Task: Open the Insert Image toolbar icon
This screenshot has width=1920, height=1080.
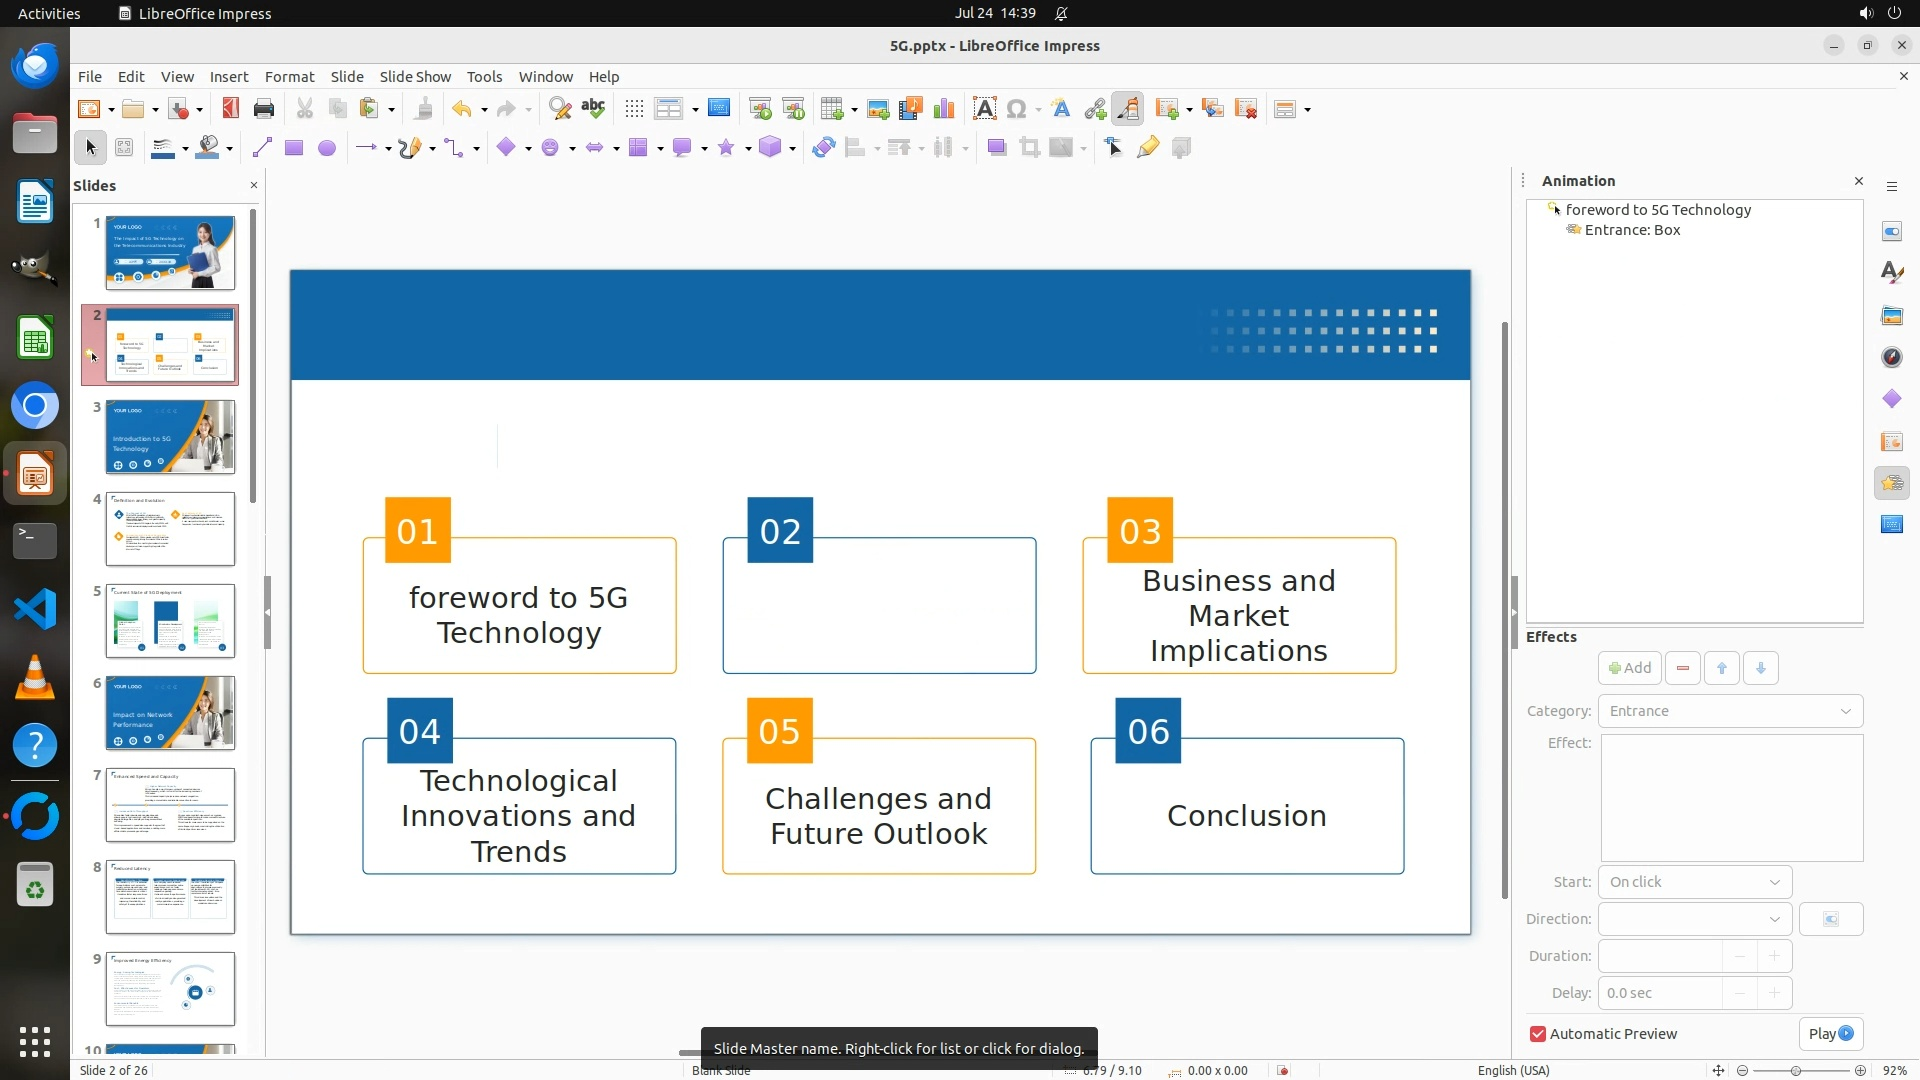Action: (878, 109)
